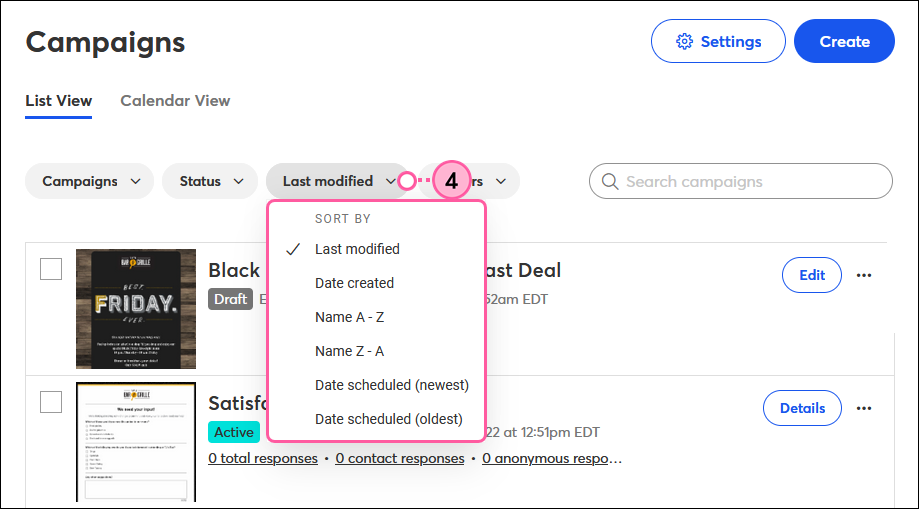919x509 pixels.
Task: Check the Black Friday campaign checkbox
Action: tap(51, 269)
